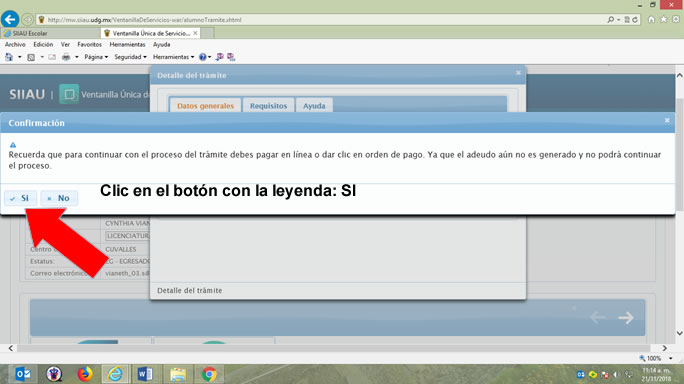Viewport: 684px width, 384px height.
Task: Close the Ventanilla Única de Servicio tab
Action: [x=195, y=33]
